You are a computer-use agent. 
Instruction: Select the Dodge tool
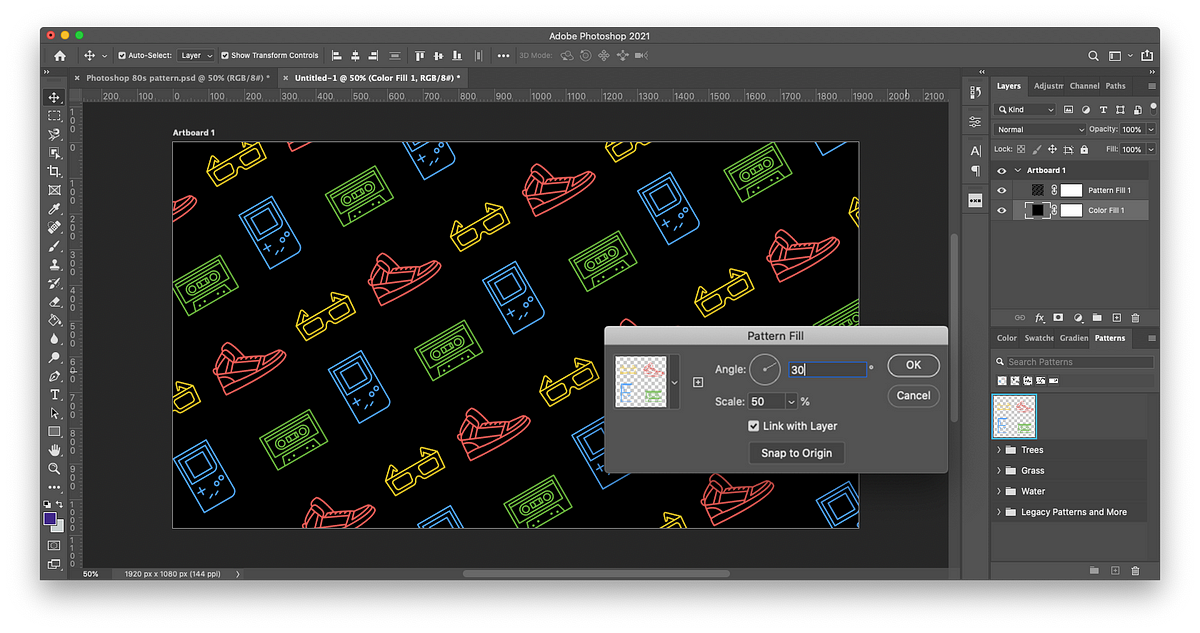pyautogui.click(x=55, y=358)
